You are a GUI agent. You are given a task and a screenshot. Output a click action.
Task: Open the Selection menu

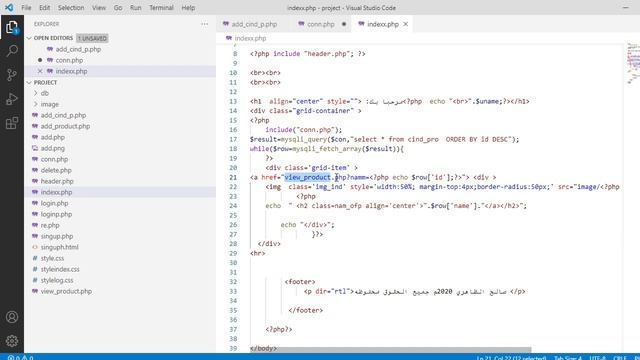pos(71,8)
